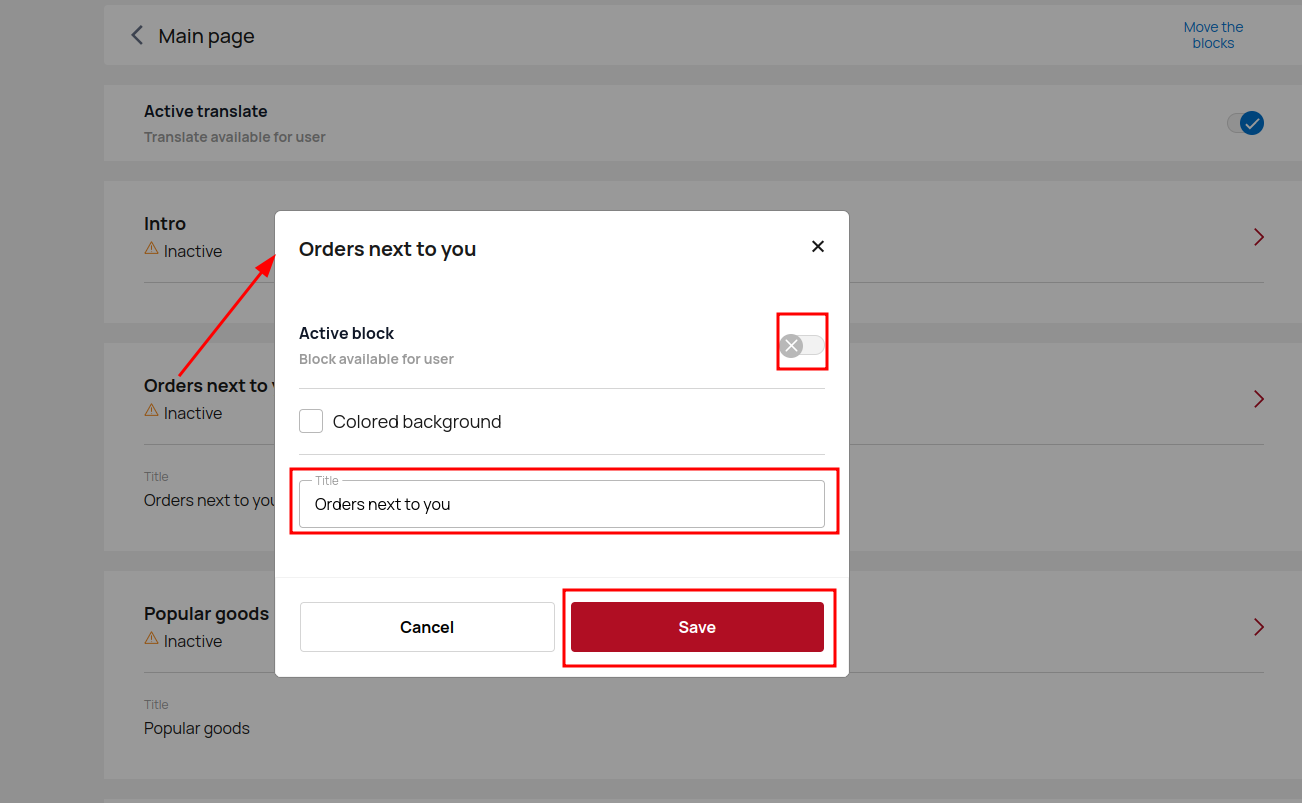1302x803 pixels.
Task: Select the Intro block heading
Action: [165, 224]
